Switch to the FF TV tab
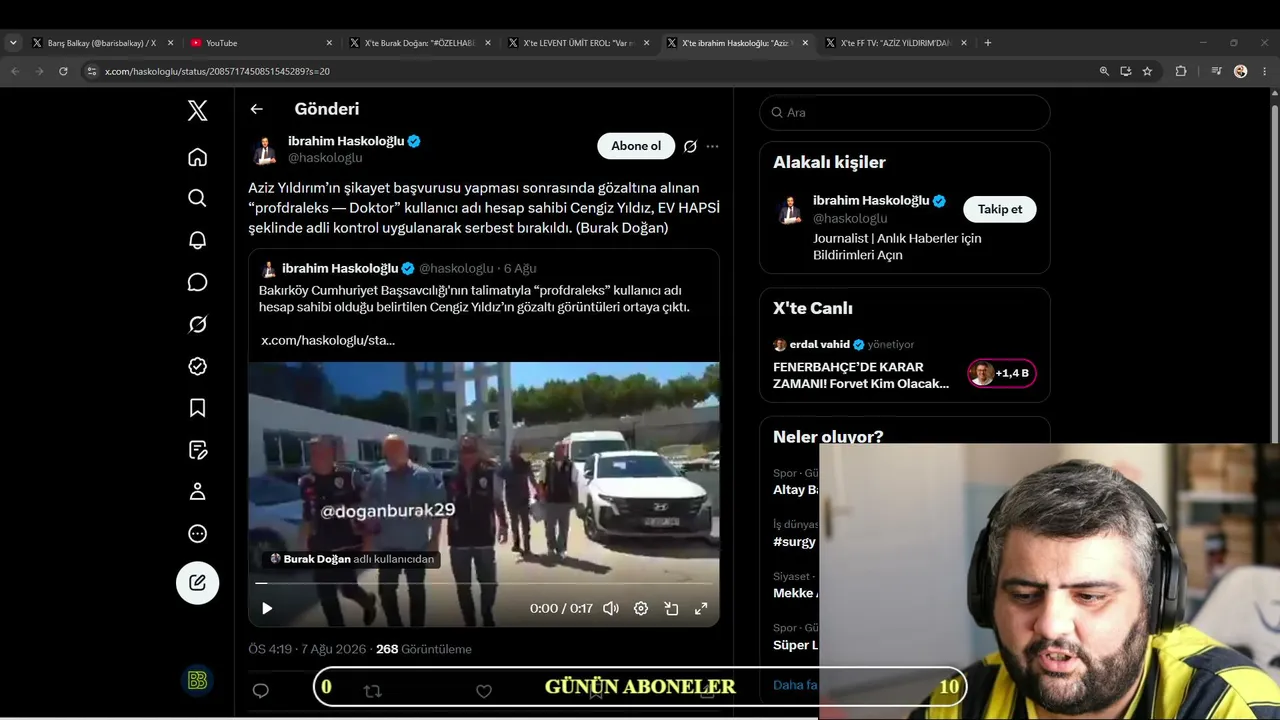 pos(897,43)
